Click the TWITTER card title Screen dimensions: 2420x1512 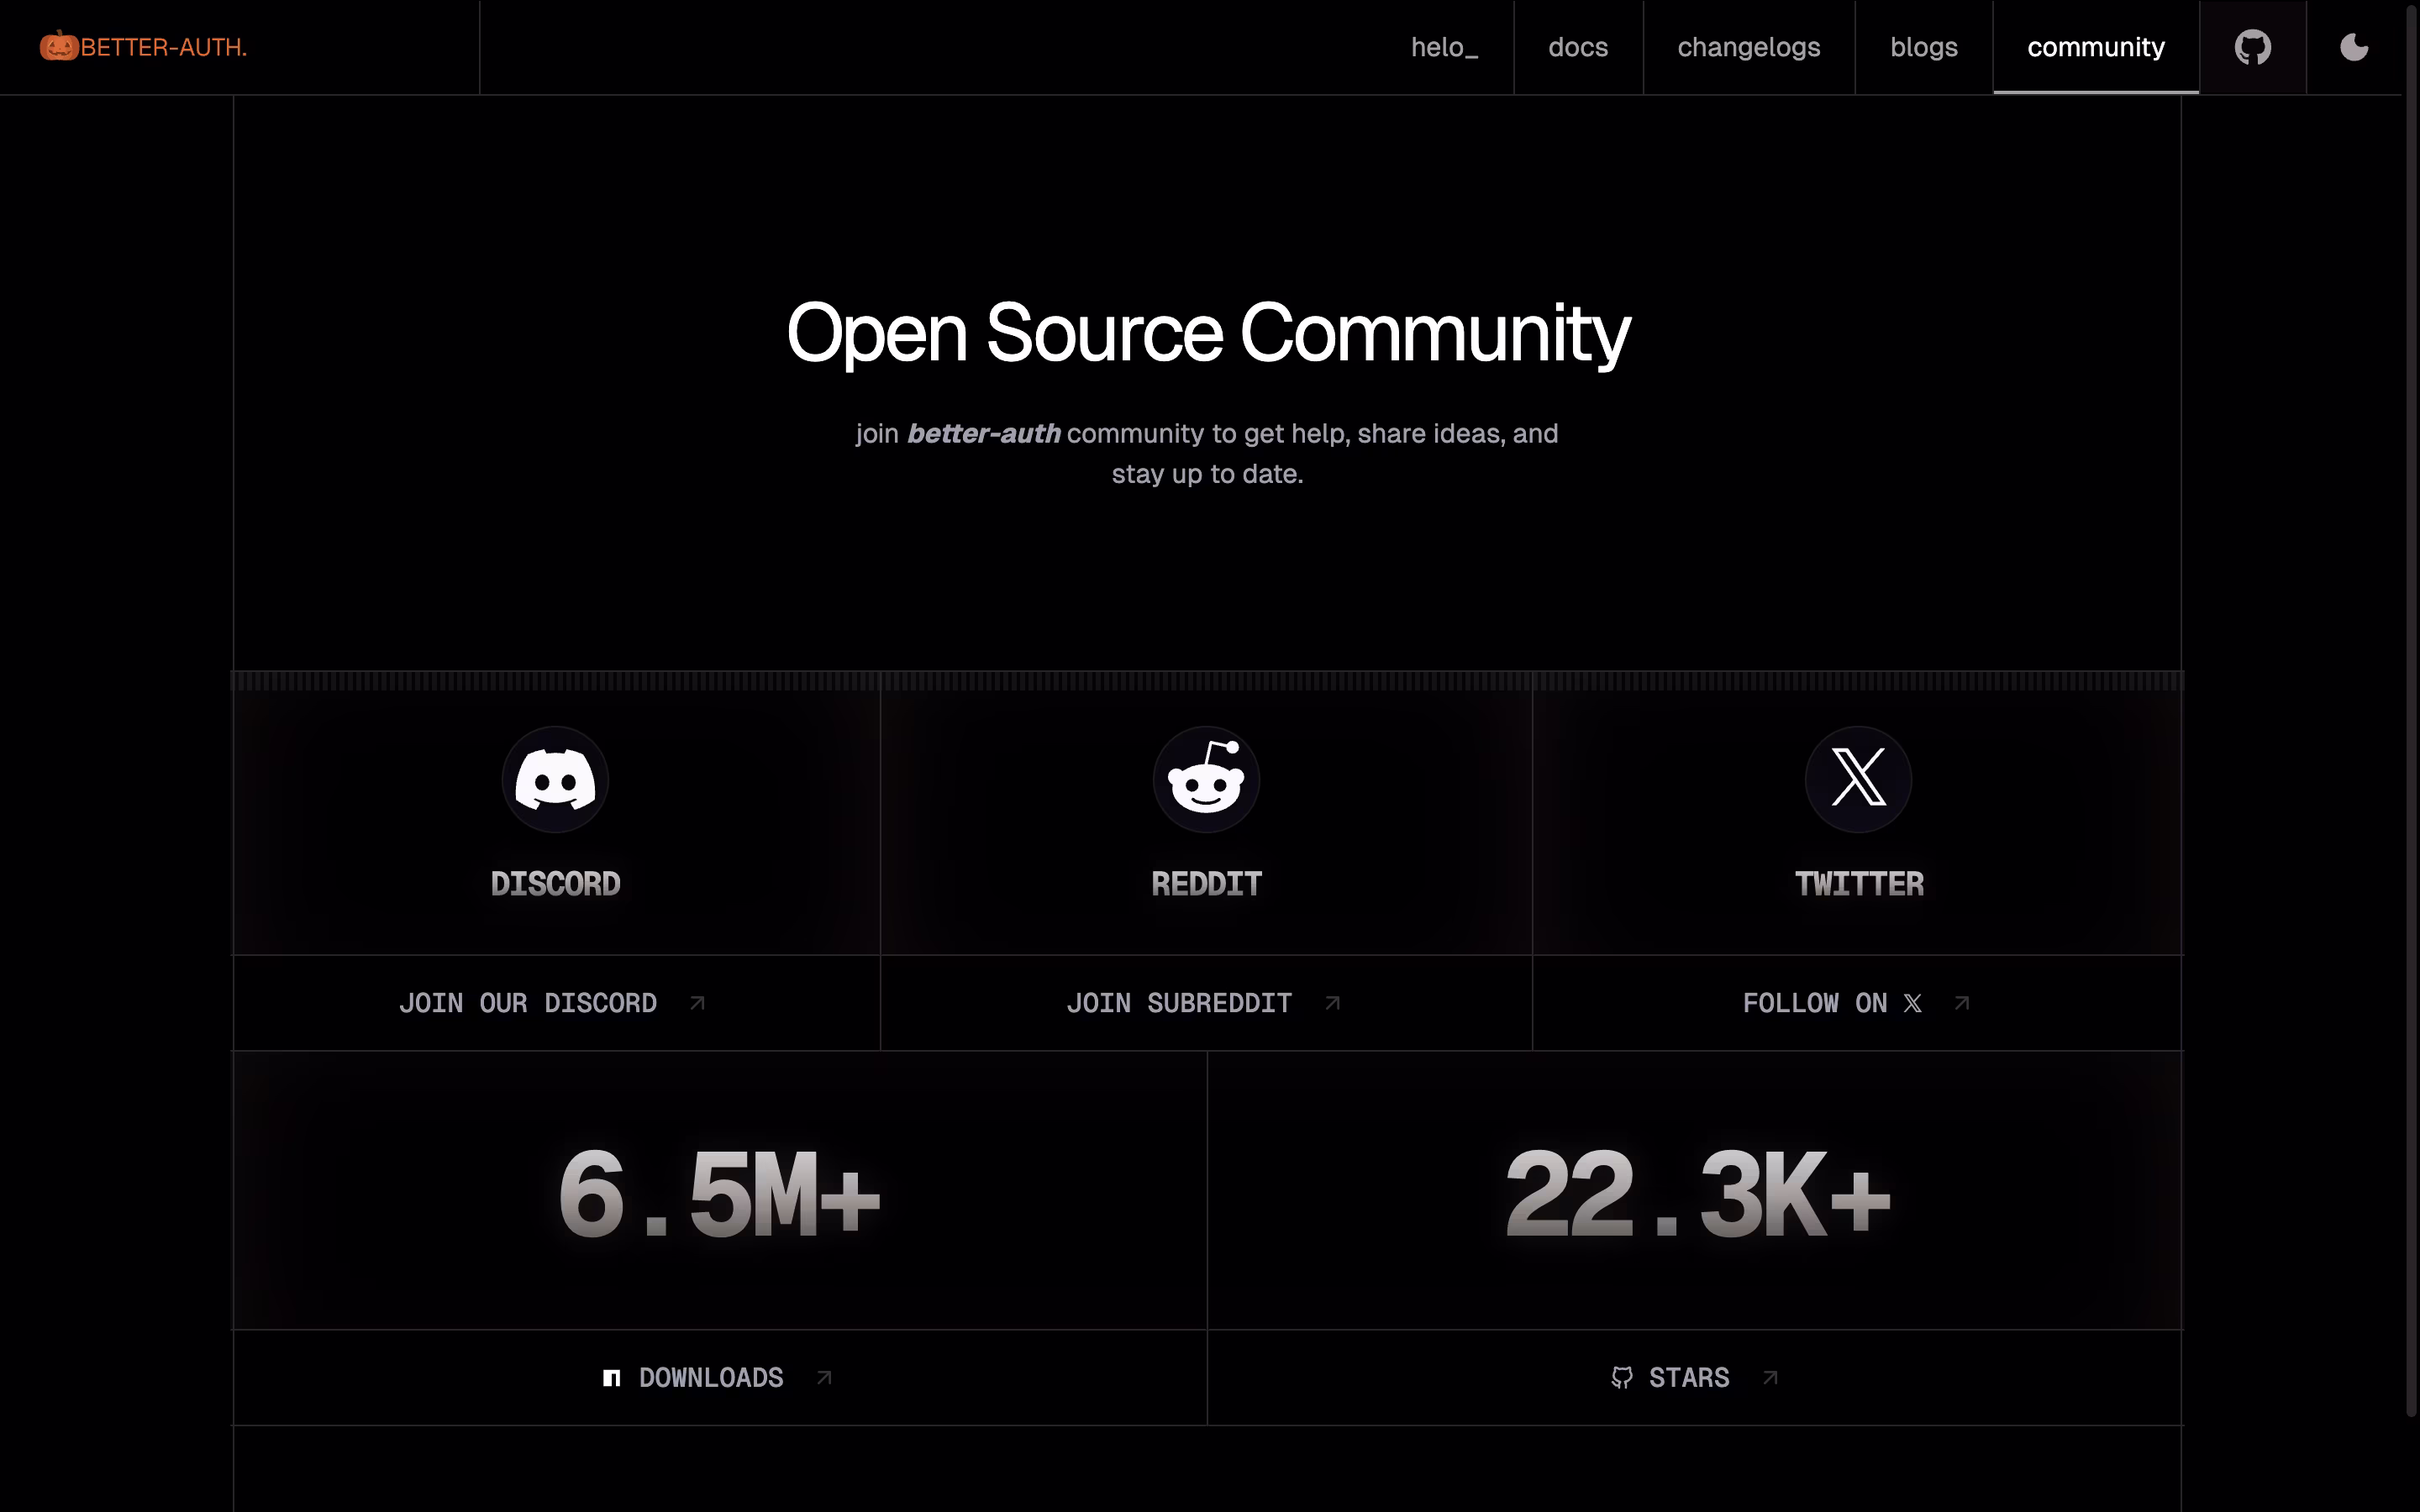pos(1859,884)
